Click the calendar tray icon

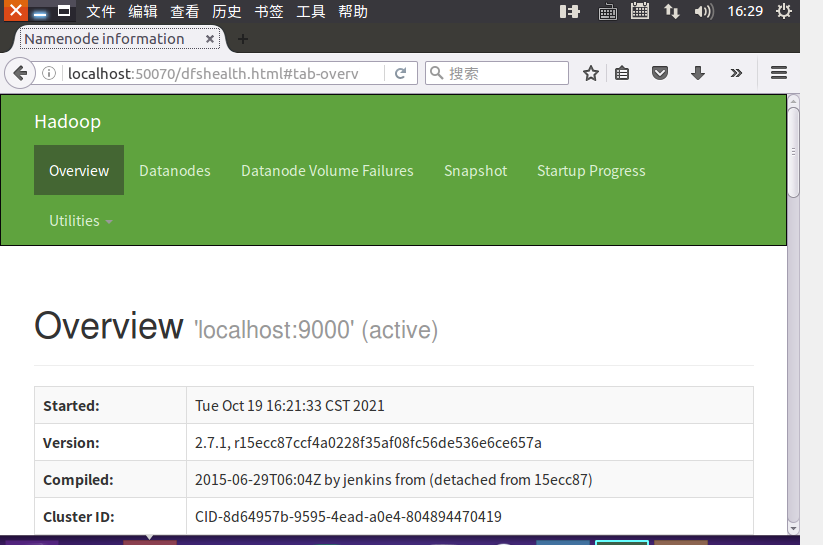point(640,11)
